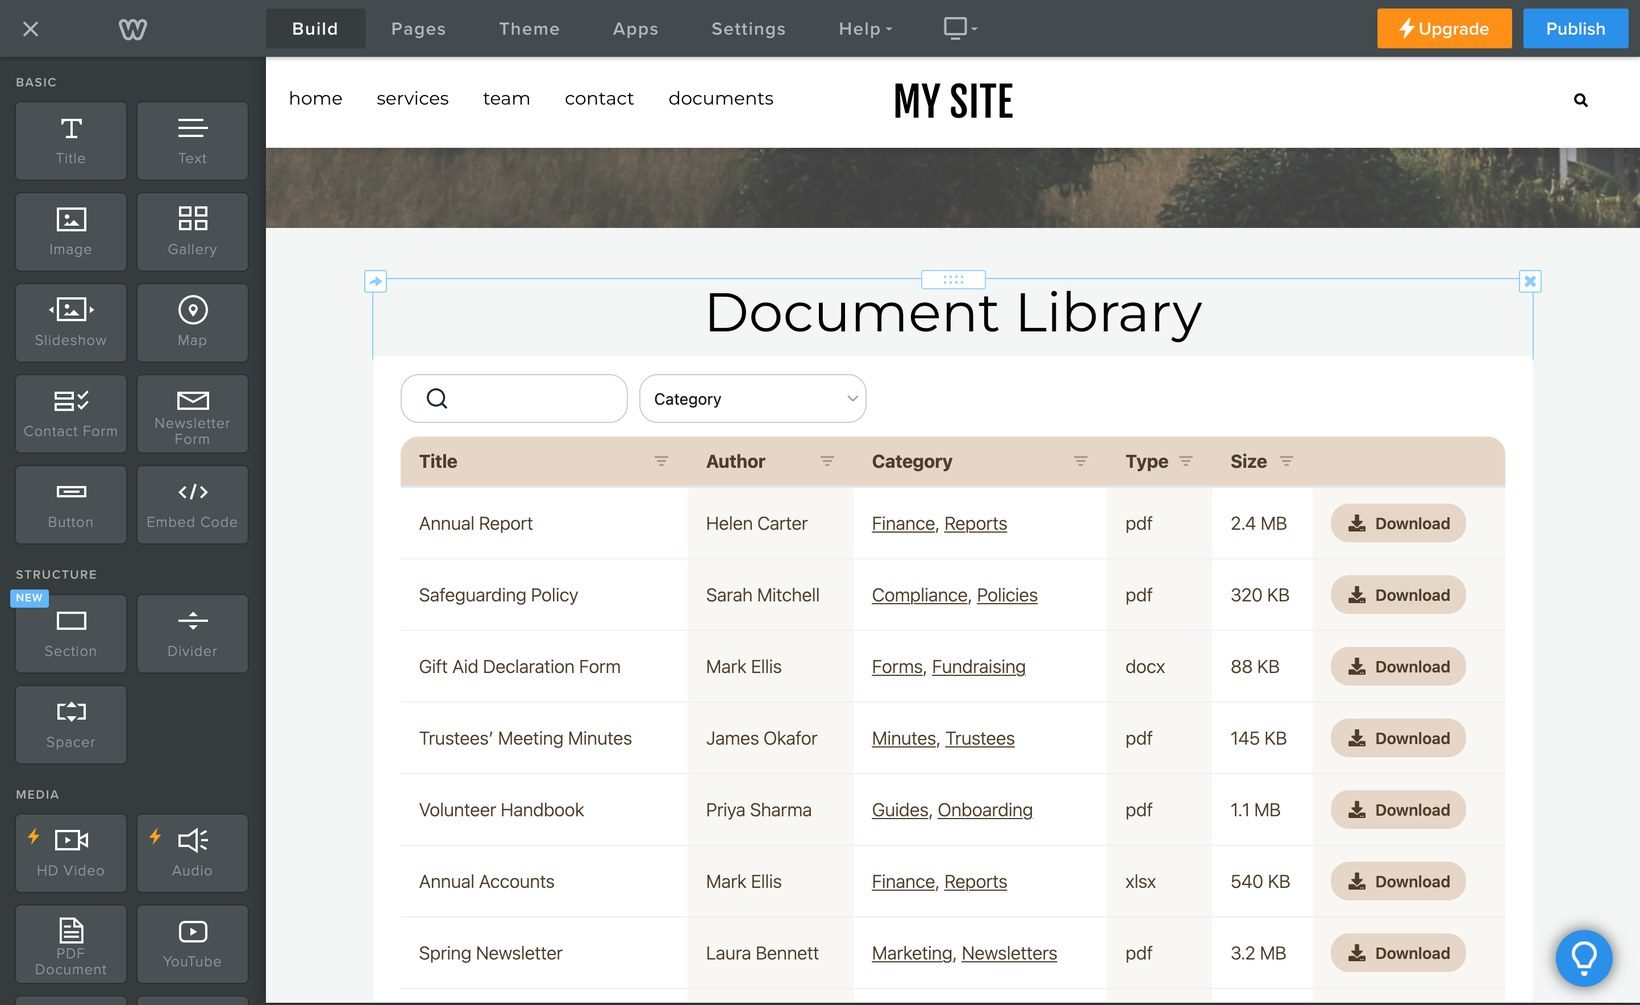Viewport: 1640px width, 1005px height.
Task: Switch to the Build tab
Action: point(315,29)
